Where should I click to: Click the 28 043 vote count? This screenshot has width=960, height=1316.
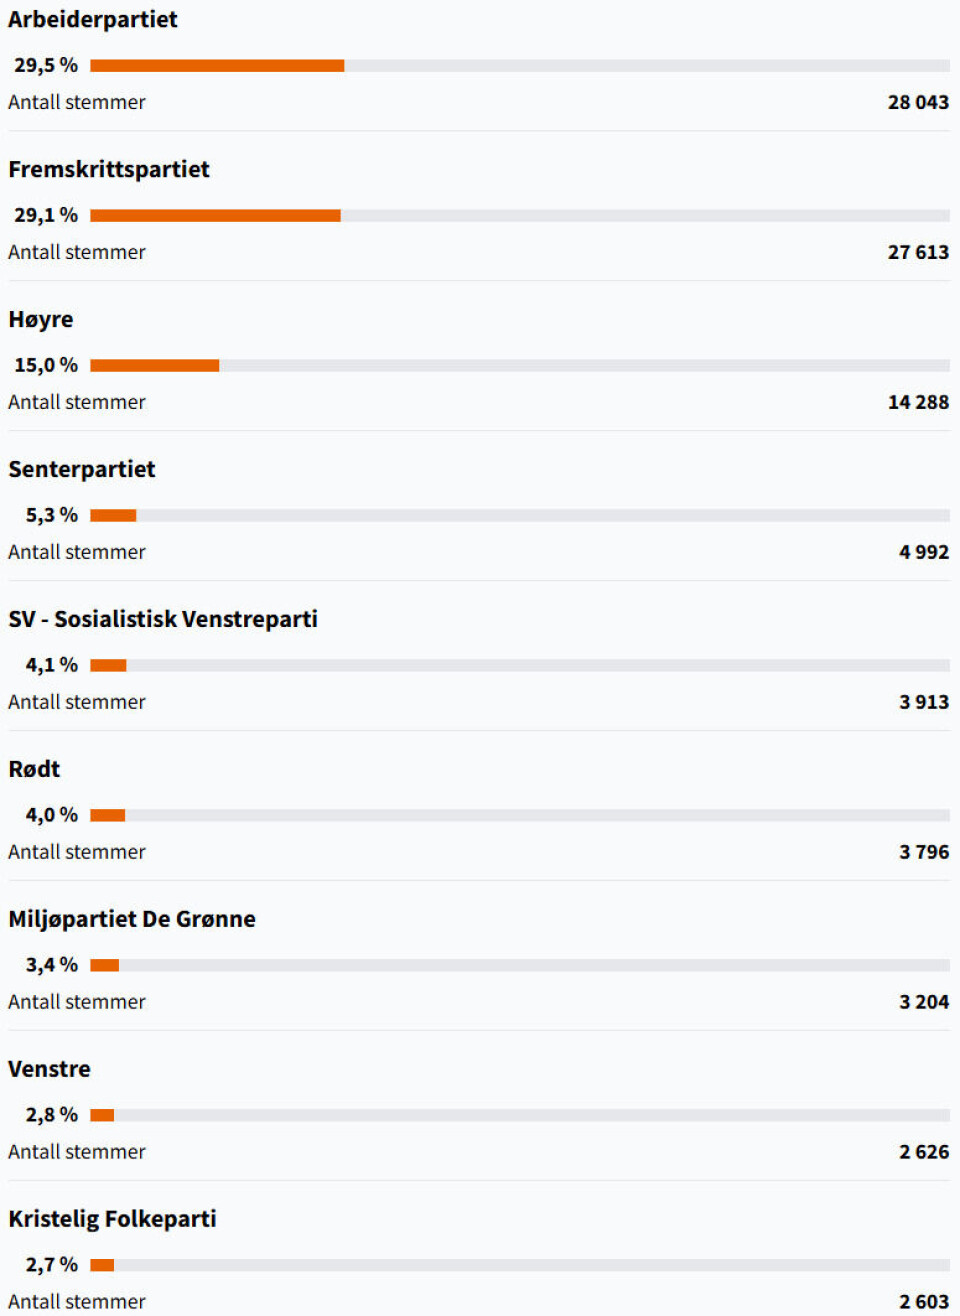tap(918, 102)
